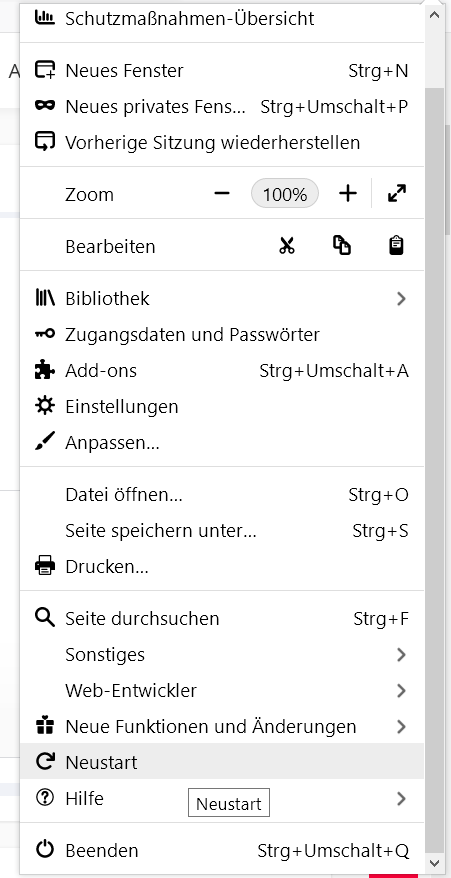
Task: Select the Neustart menu entry
Action: (x=222, y=762)
